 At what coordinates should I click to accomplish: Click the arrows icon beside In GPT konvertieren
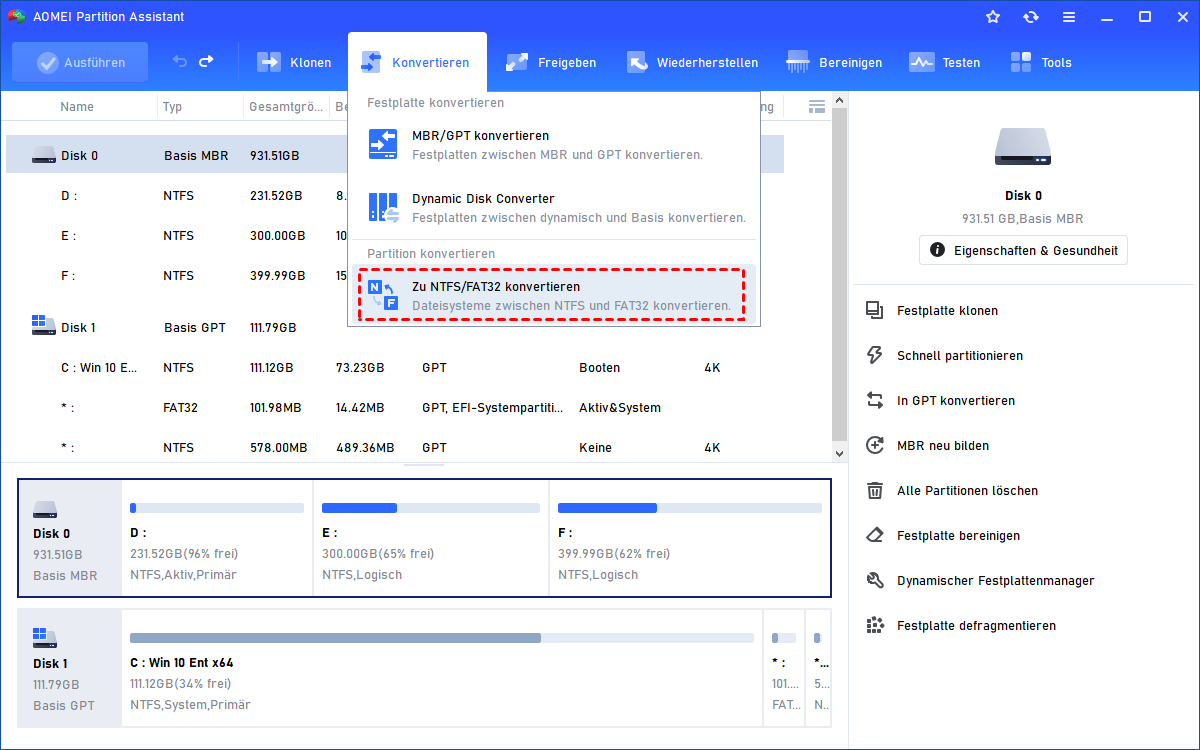point(875,401)
